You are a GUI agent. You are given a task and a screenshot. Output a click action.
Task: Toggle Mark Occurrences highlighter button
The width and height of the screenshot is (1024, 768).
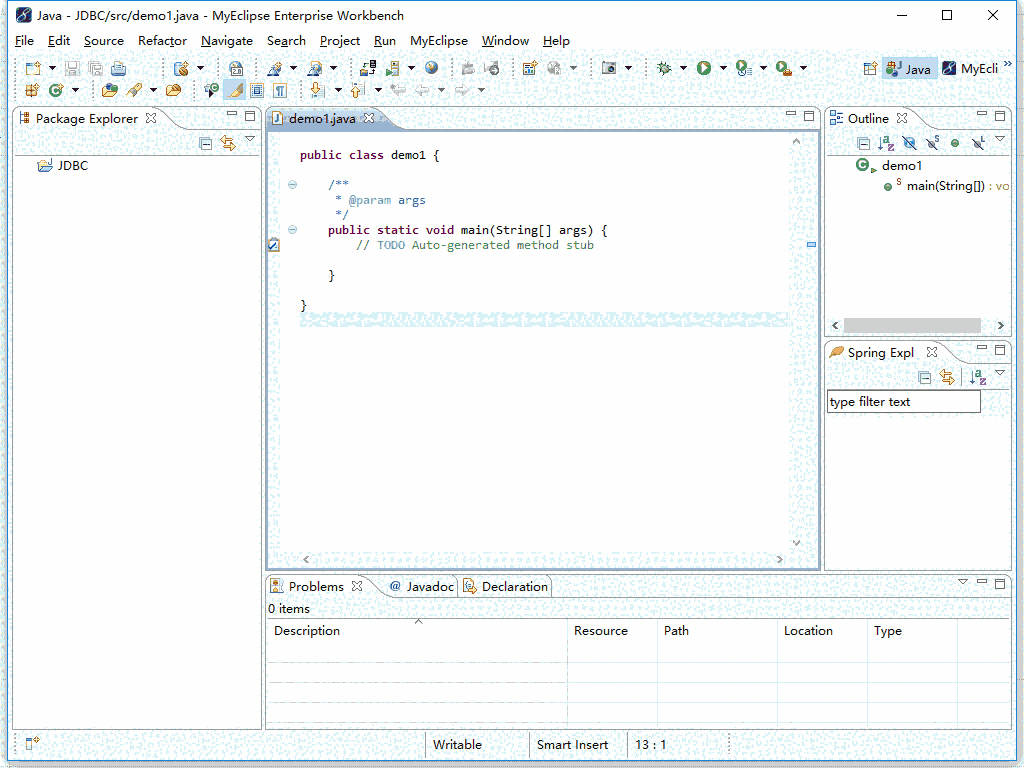click(x=234, y=90)
